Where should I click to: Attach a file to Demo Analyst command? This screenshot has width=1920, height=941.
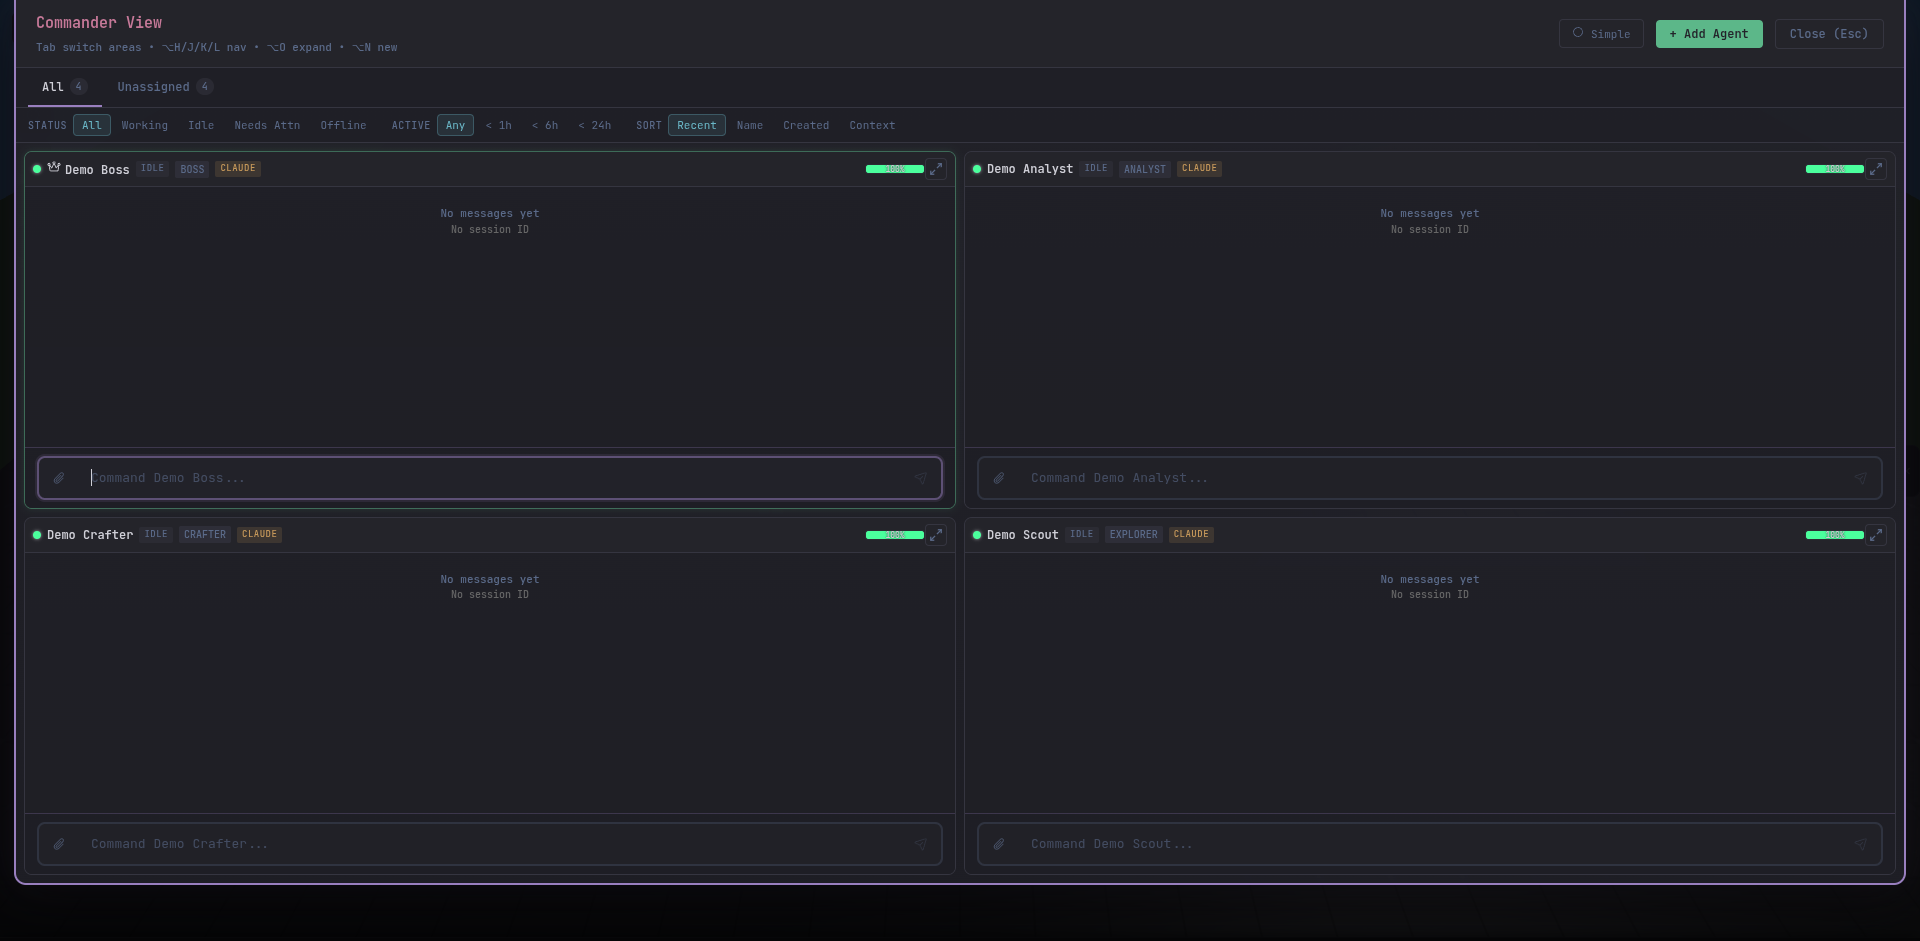[999, 478]
